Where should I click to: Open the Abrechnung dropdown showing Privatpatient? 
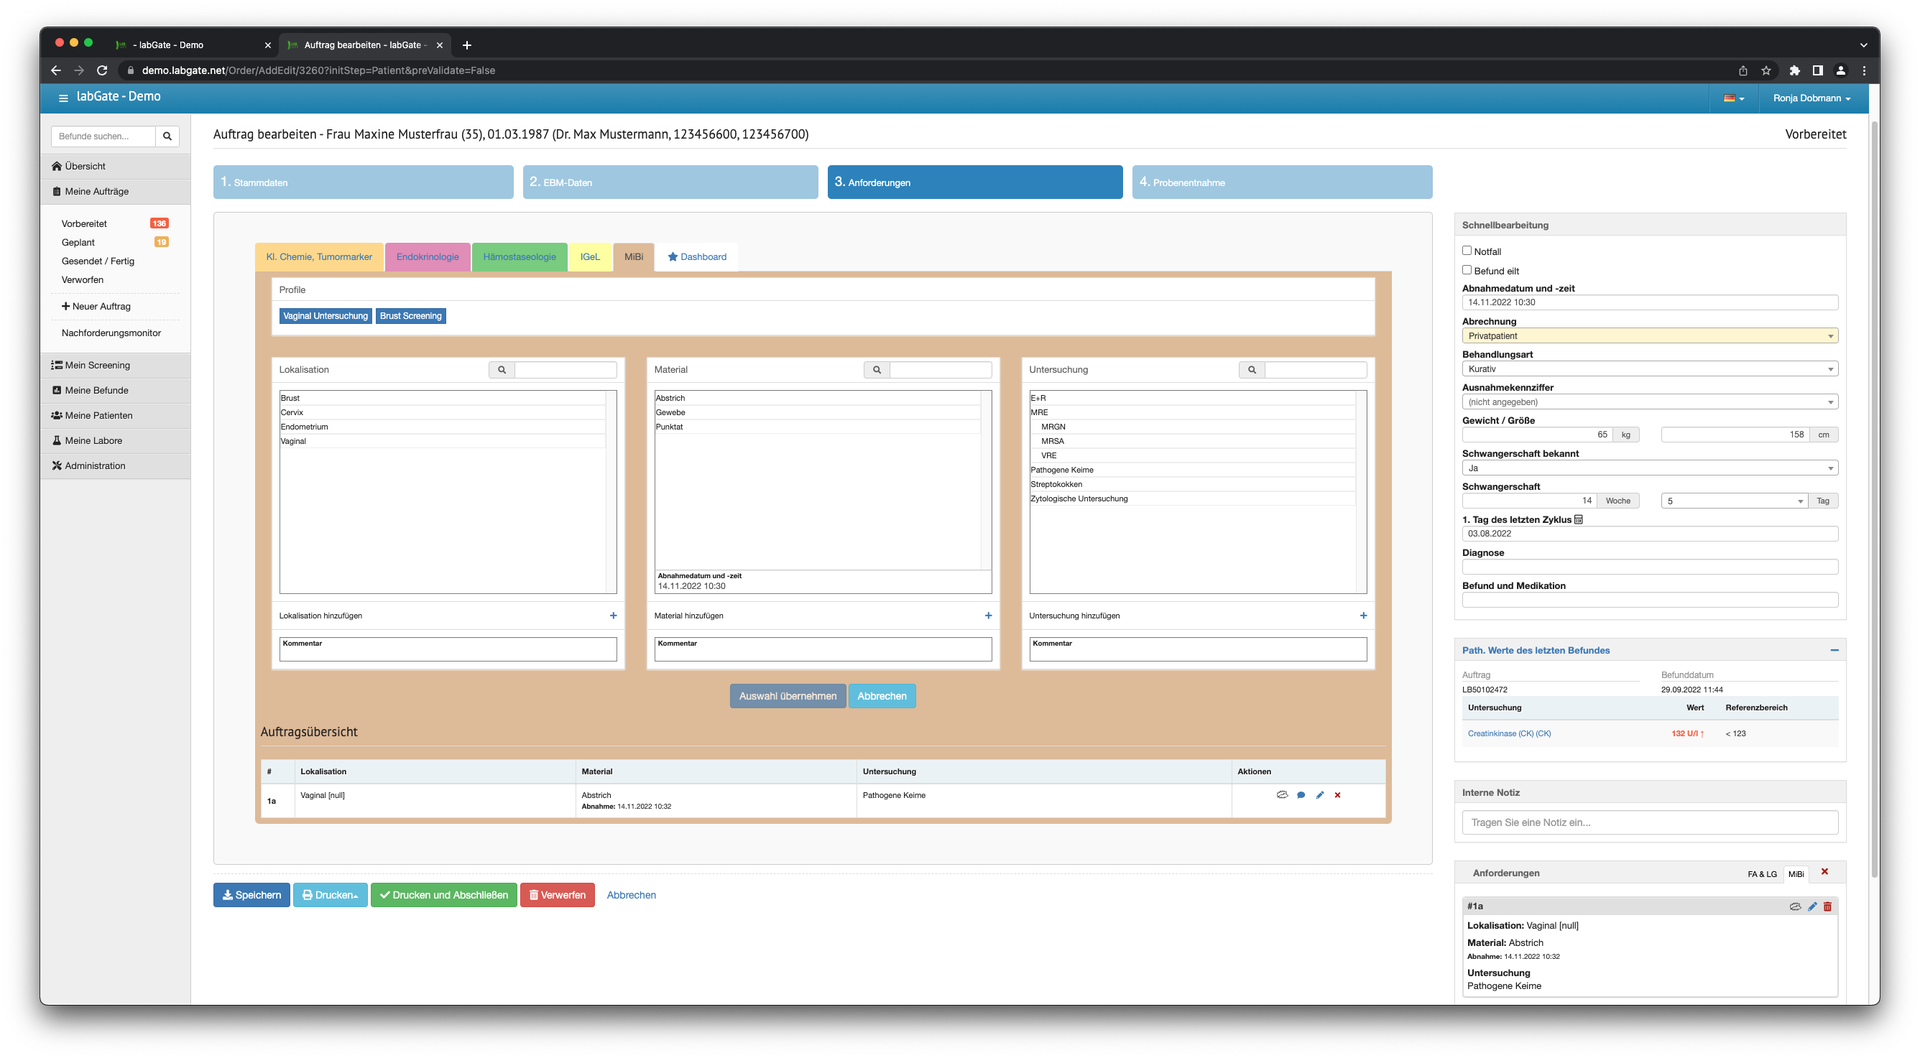tap(1649, 336)
